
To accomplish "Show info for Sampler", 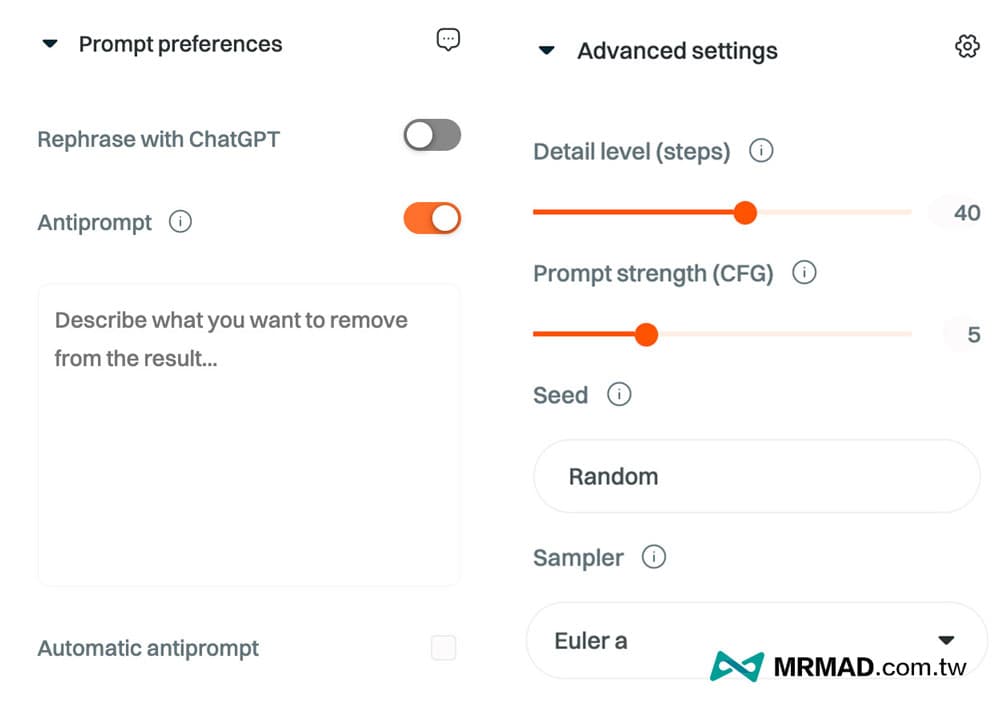I will 653,557.
